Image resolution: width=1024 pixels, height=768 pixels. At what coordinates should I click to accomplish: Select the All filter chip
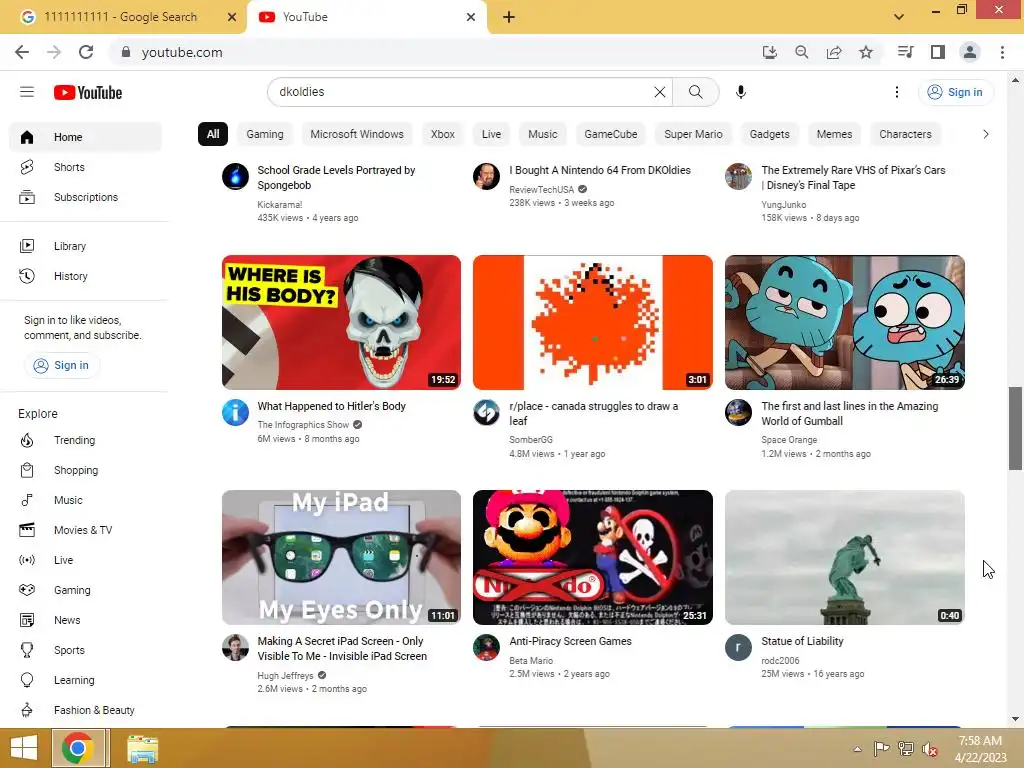(213, 134)
